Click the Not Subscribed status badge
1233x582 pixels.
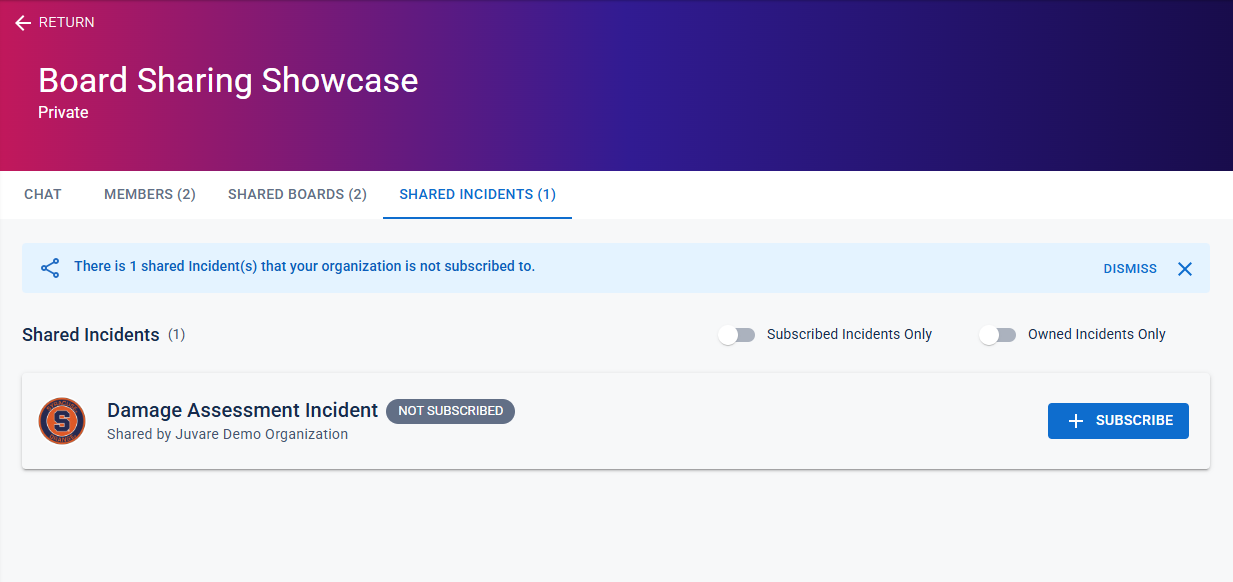click(x=450, y=411)
